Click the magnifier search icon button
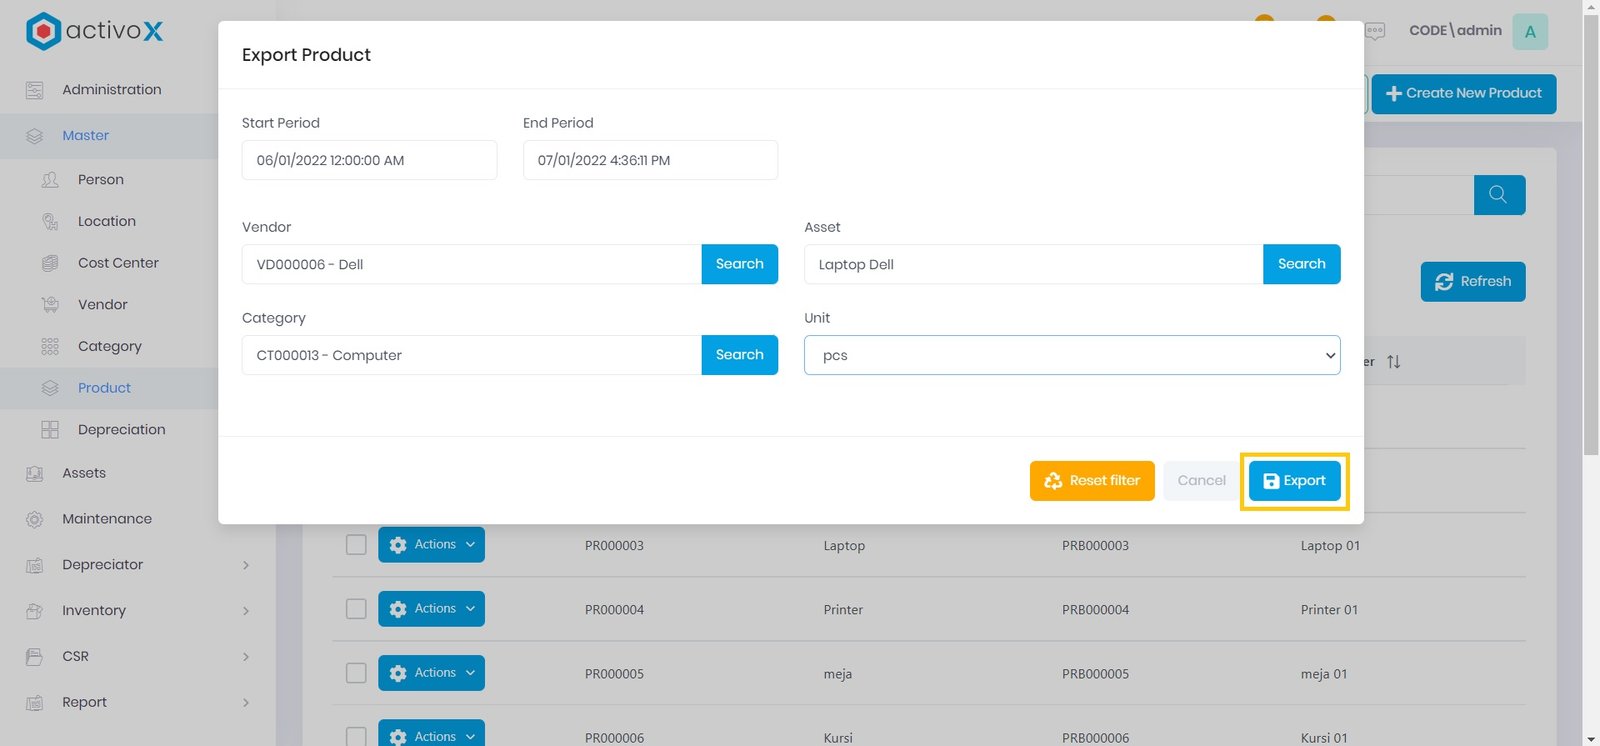 coord(1498,195)
